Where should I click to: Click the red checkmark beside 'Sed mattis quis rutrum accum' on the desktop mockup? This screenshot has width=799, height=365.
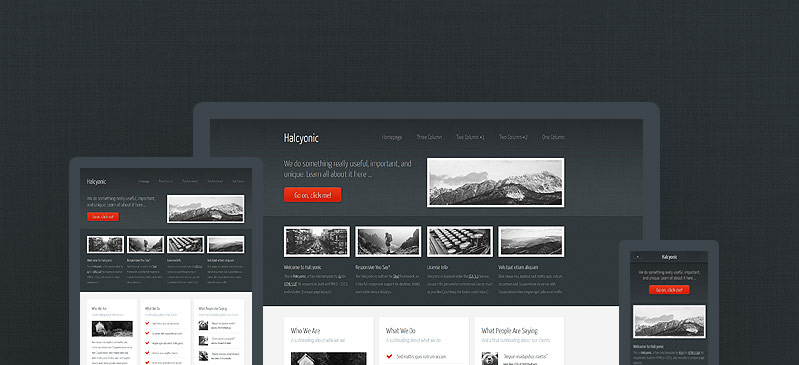[x=389, y=356]
